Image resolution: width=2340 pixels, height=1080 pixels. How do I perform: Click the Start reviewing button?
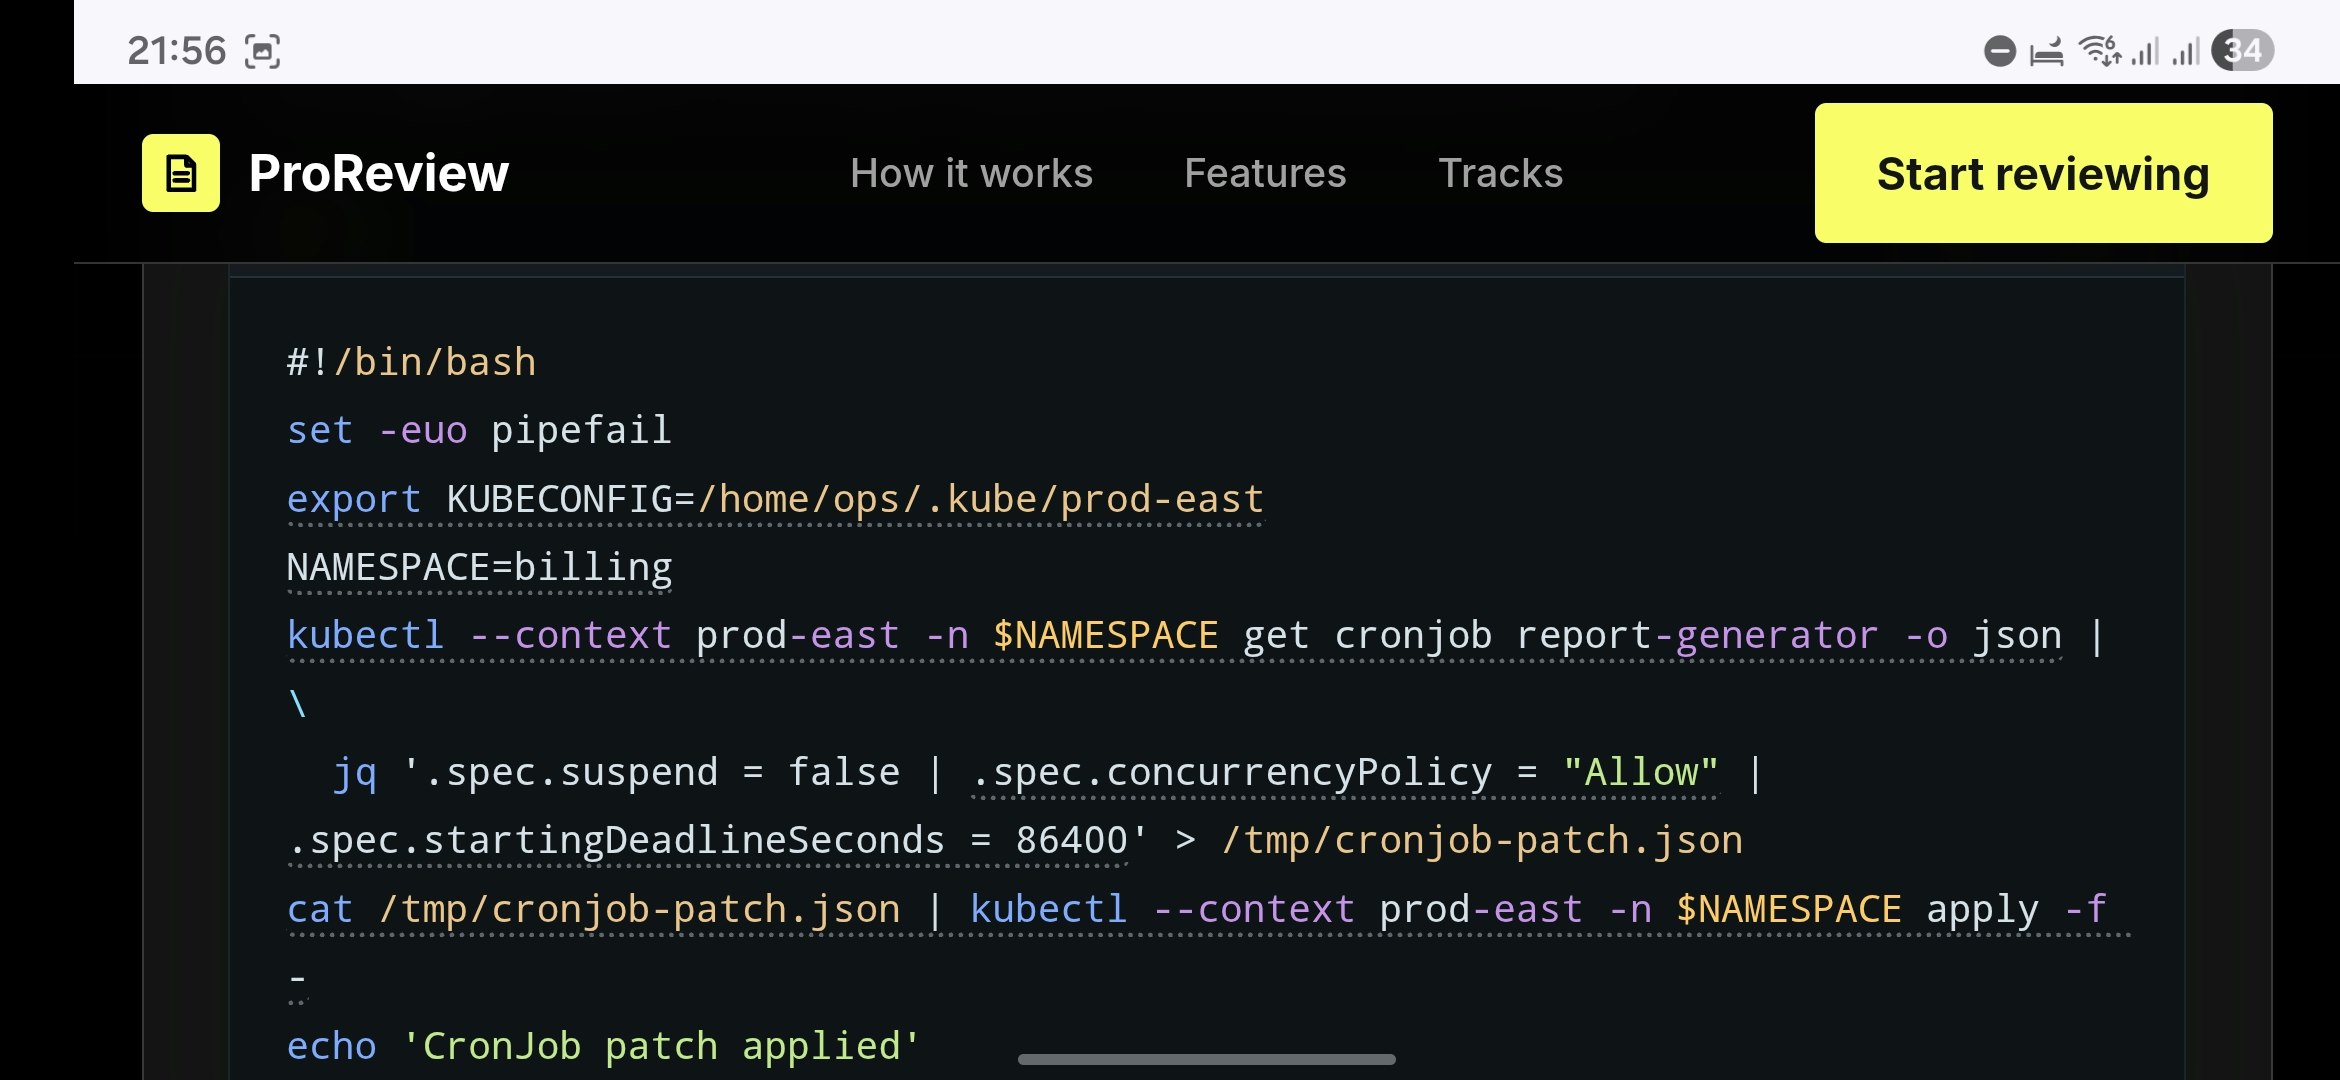click(2043, 173)
